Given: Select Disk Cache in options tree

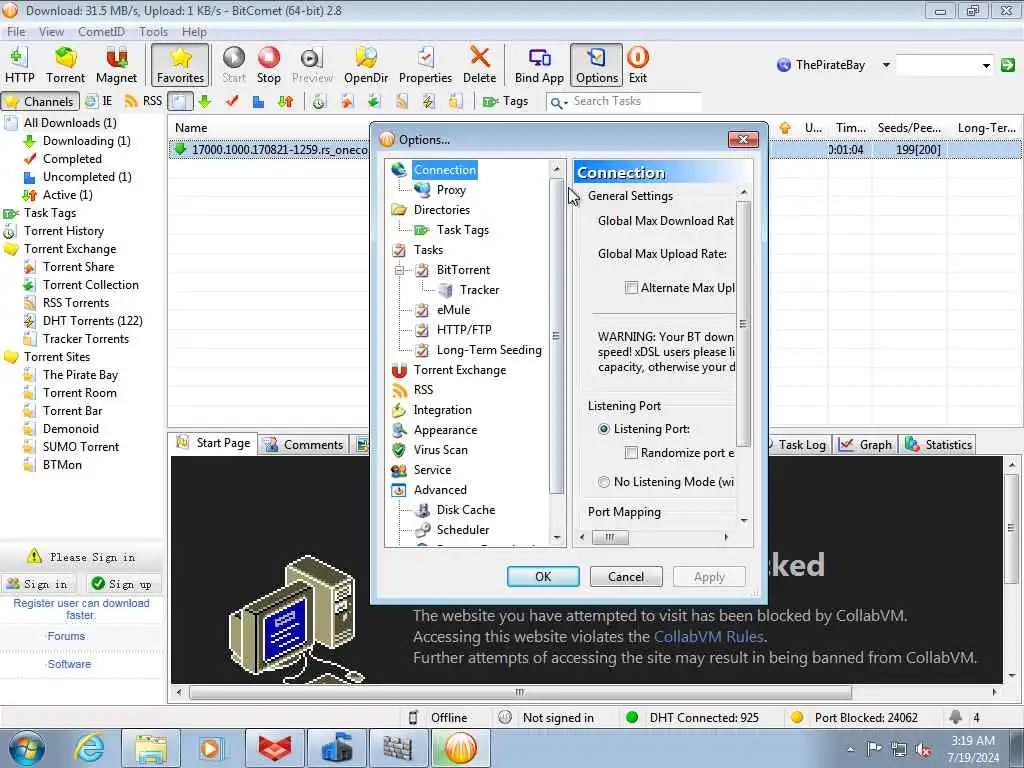Looking at the screenshot, I should click(x=466, y=510).
